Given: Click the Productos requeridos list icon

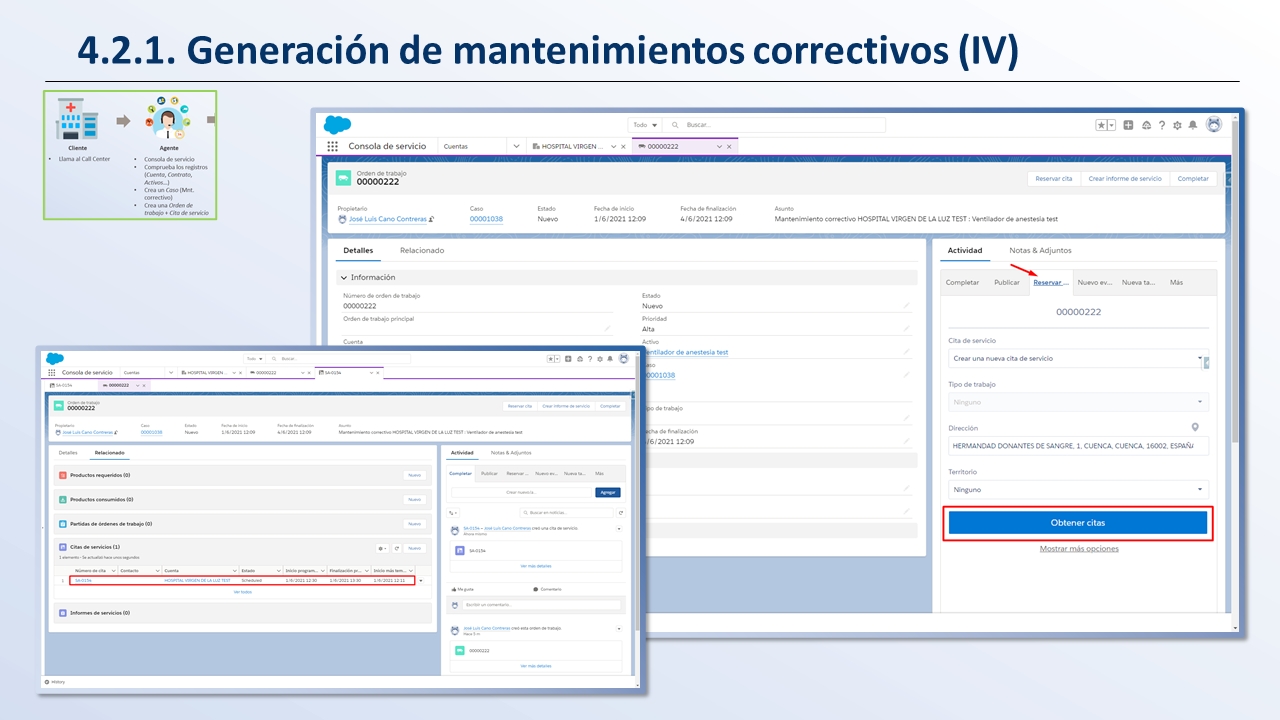Looking at the screenshot, I should tap(63, 475).
